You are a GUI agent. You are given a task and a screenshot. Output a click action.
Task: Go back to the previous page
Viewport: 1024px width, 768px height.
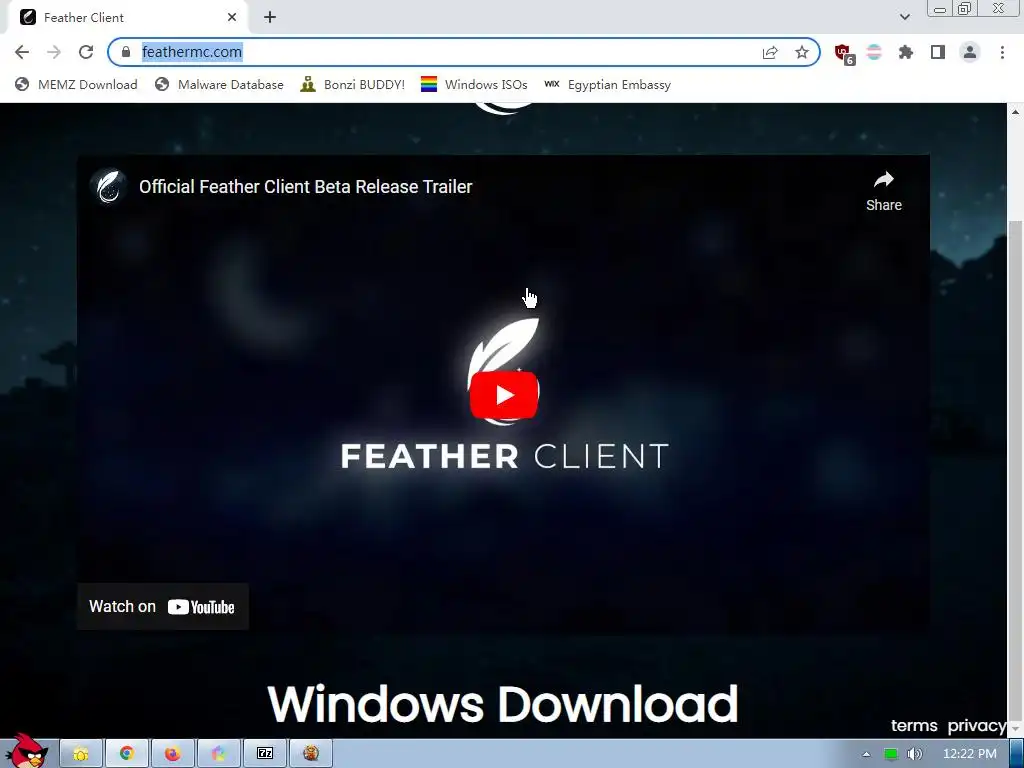click(x=22, y=52)
